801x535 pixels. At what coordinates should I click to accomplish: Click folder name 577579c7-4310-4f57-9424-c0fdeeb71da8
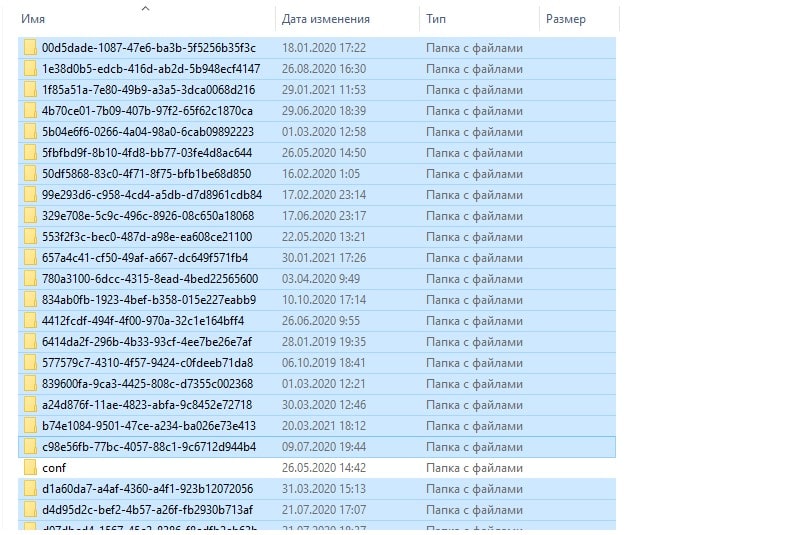148,362
